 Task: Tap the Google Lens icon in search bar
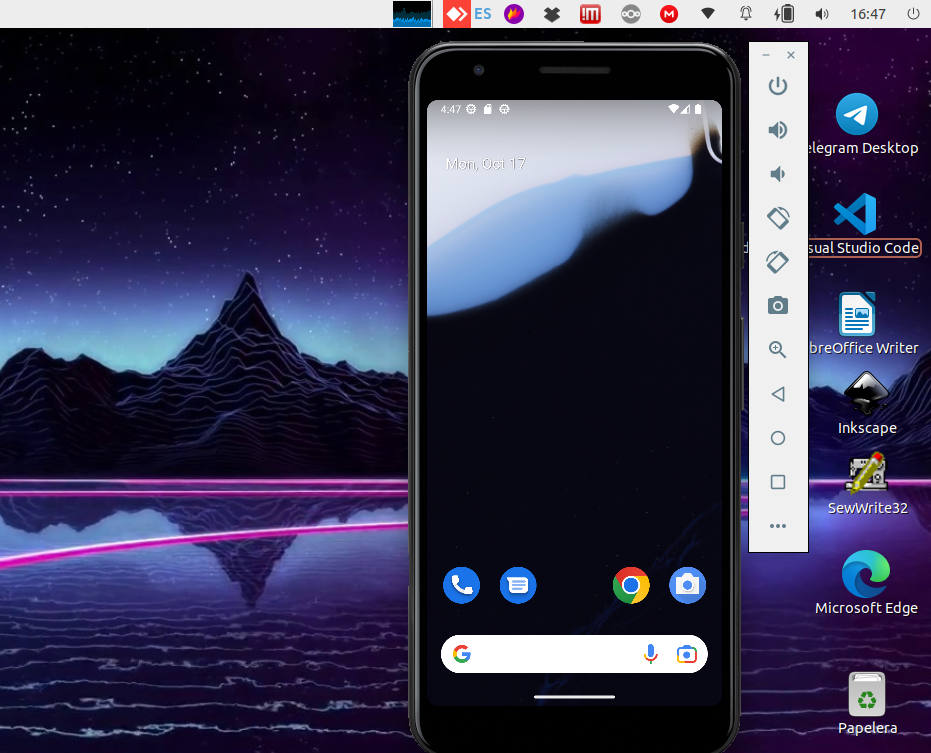pyautogui.click(x=686, y=654)
